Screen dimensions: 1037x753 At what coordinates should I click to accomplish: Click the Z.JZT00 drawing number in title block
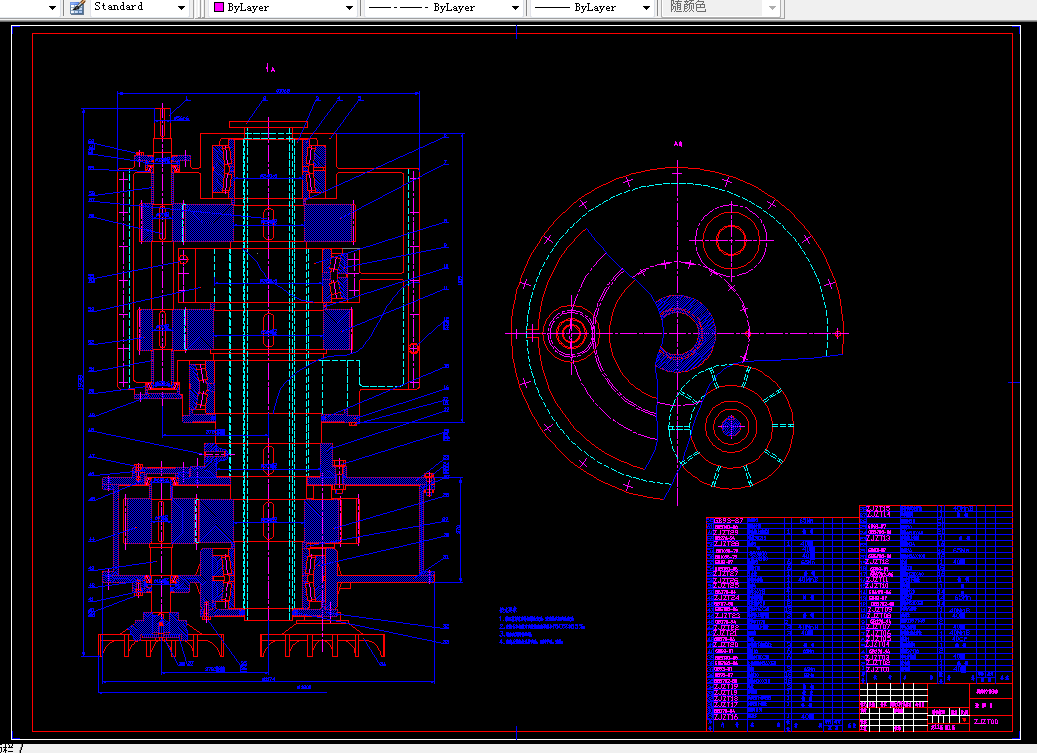click(x=985, y=722)
